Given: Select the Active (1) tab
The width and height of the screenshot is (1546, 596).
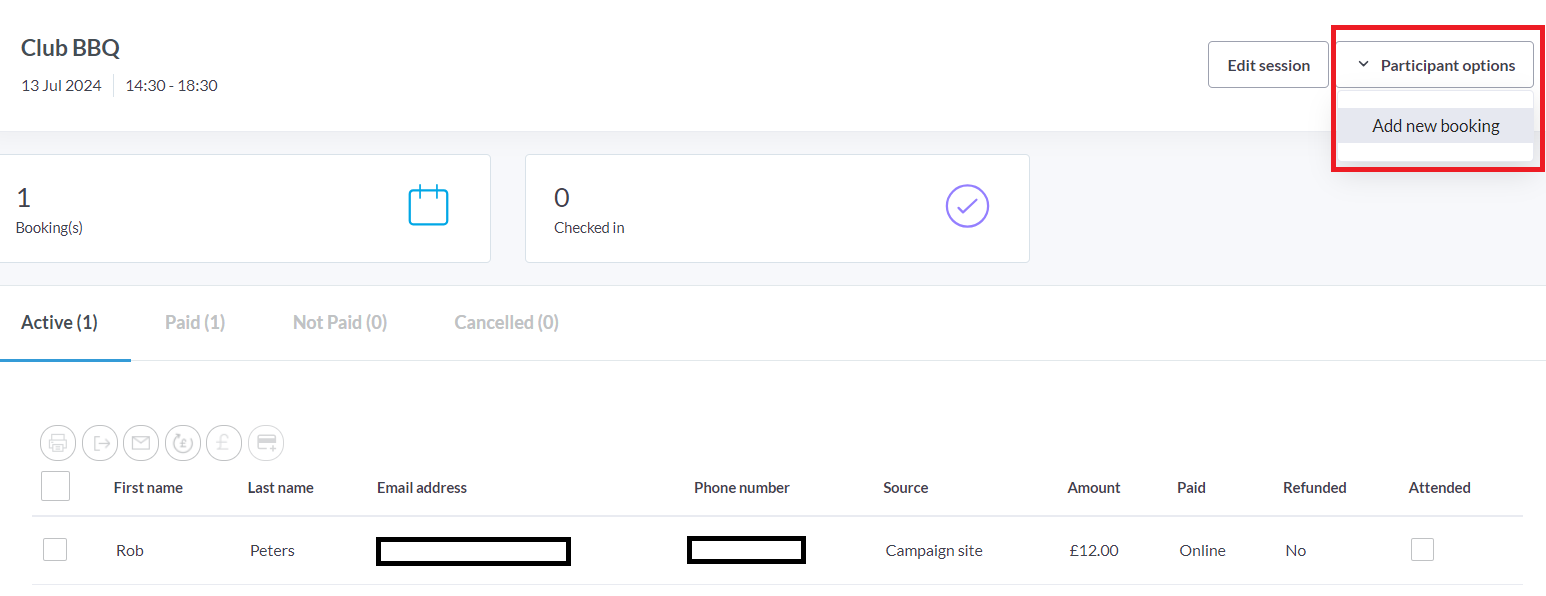Looking at the screenshot, I should pos(59,322).
